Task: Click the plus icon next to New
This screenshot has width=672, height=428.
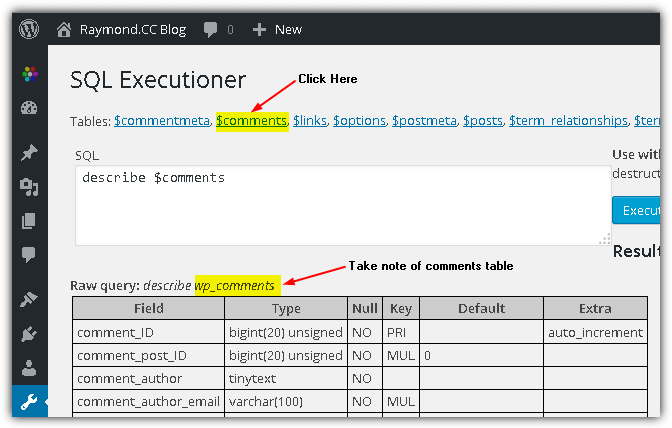Action: [x=259, y=30]
